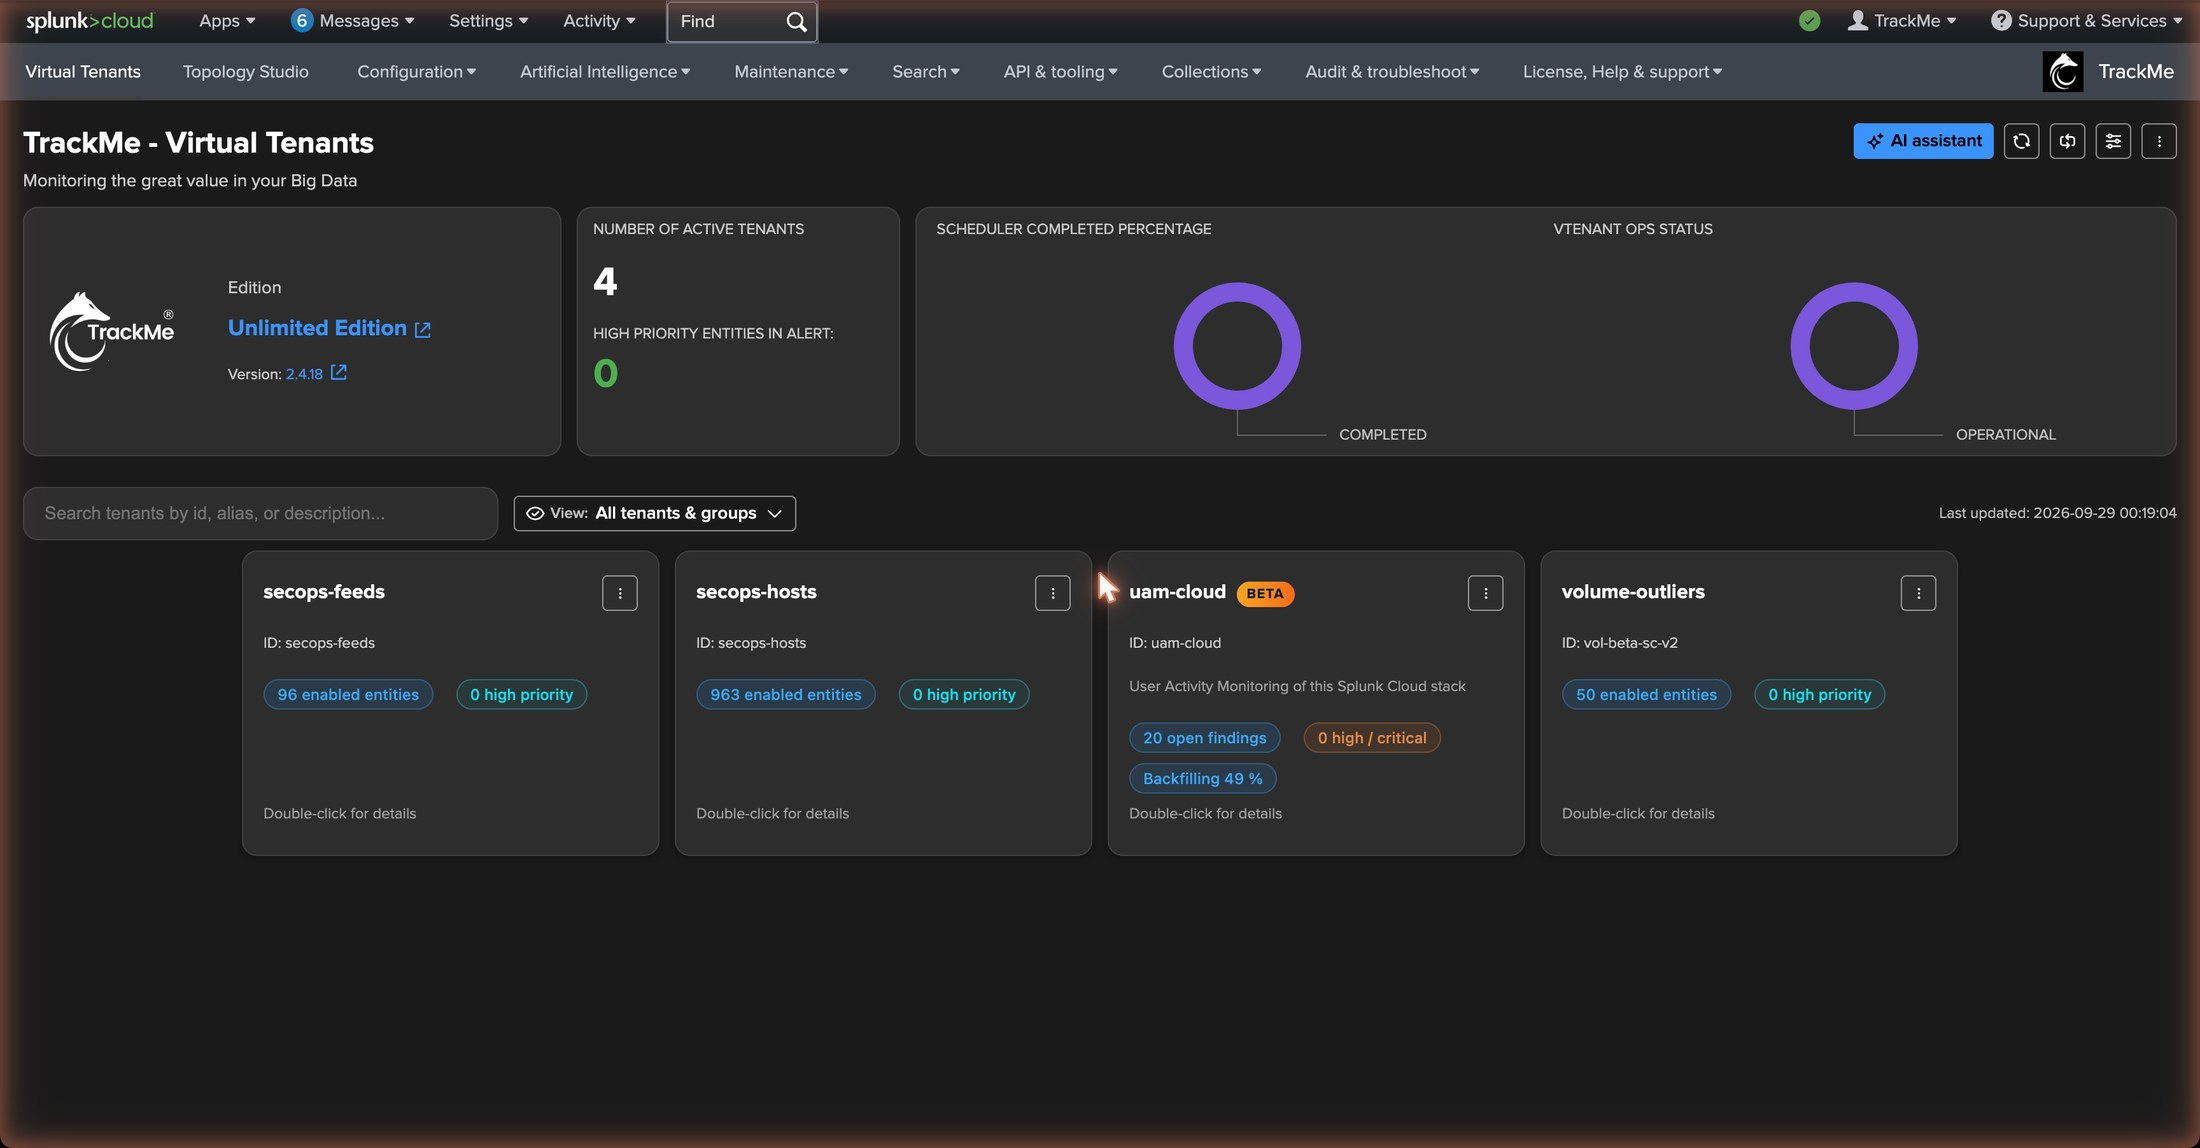The image size is (2200, 1148).
Task: Click the eye icon in the View selector
Action: coord(535,513)
